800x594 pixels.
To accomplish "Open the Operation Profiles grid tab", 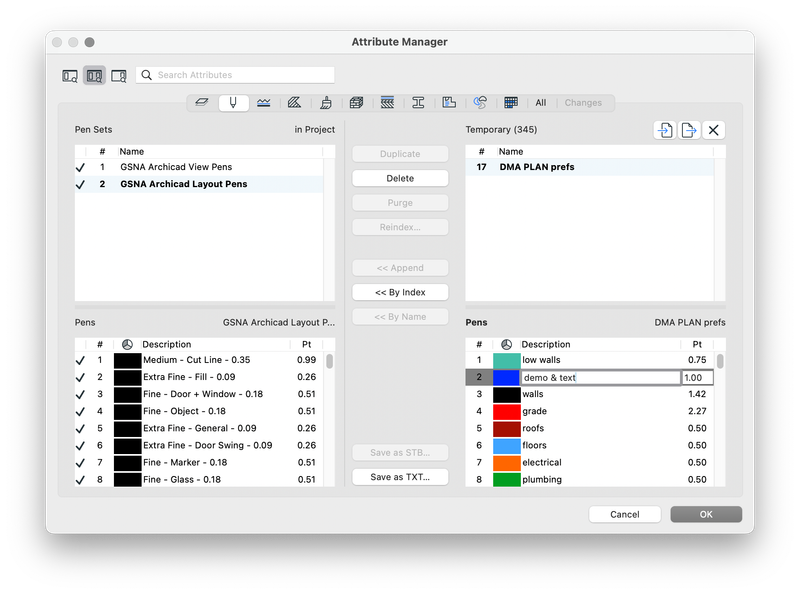I will tap(511, 103).
